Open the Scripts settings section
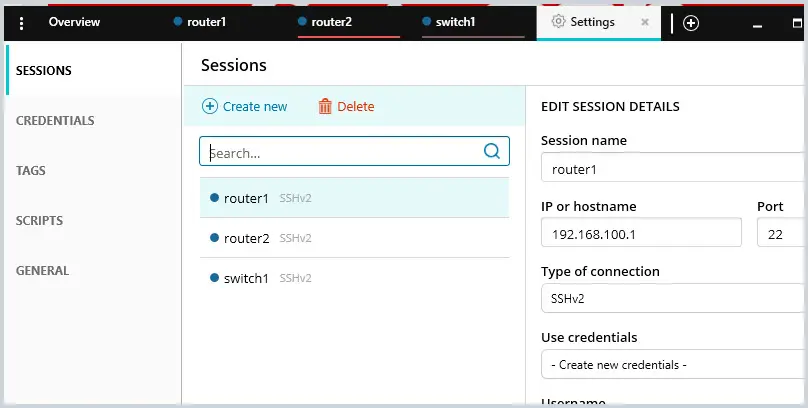 [x=39, y=220]
